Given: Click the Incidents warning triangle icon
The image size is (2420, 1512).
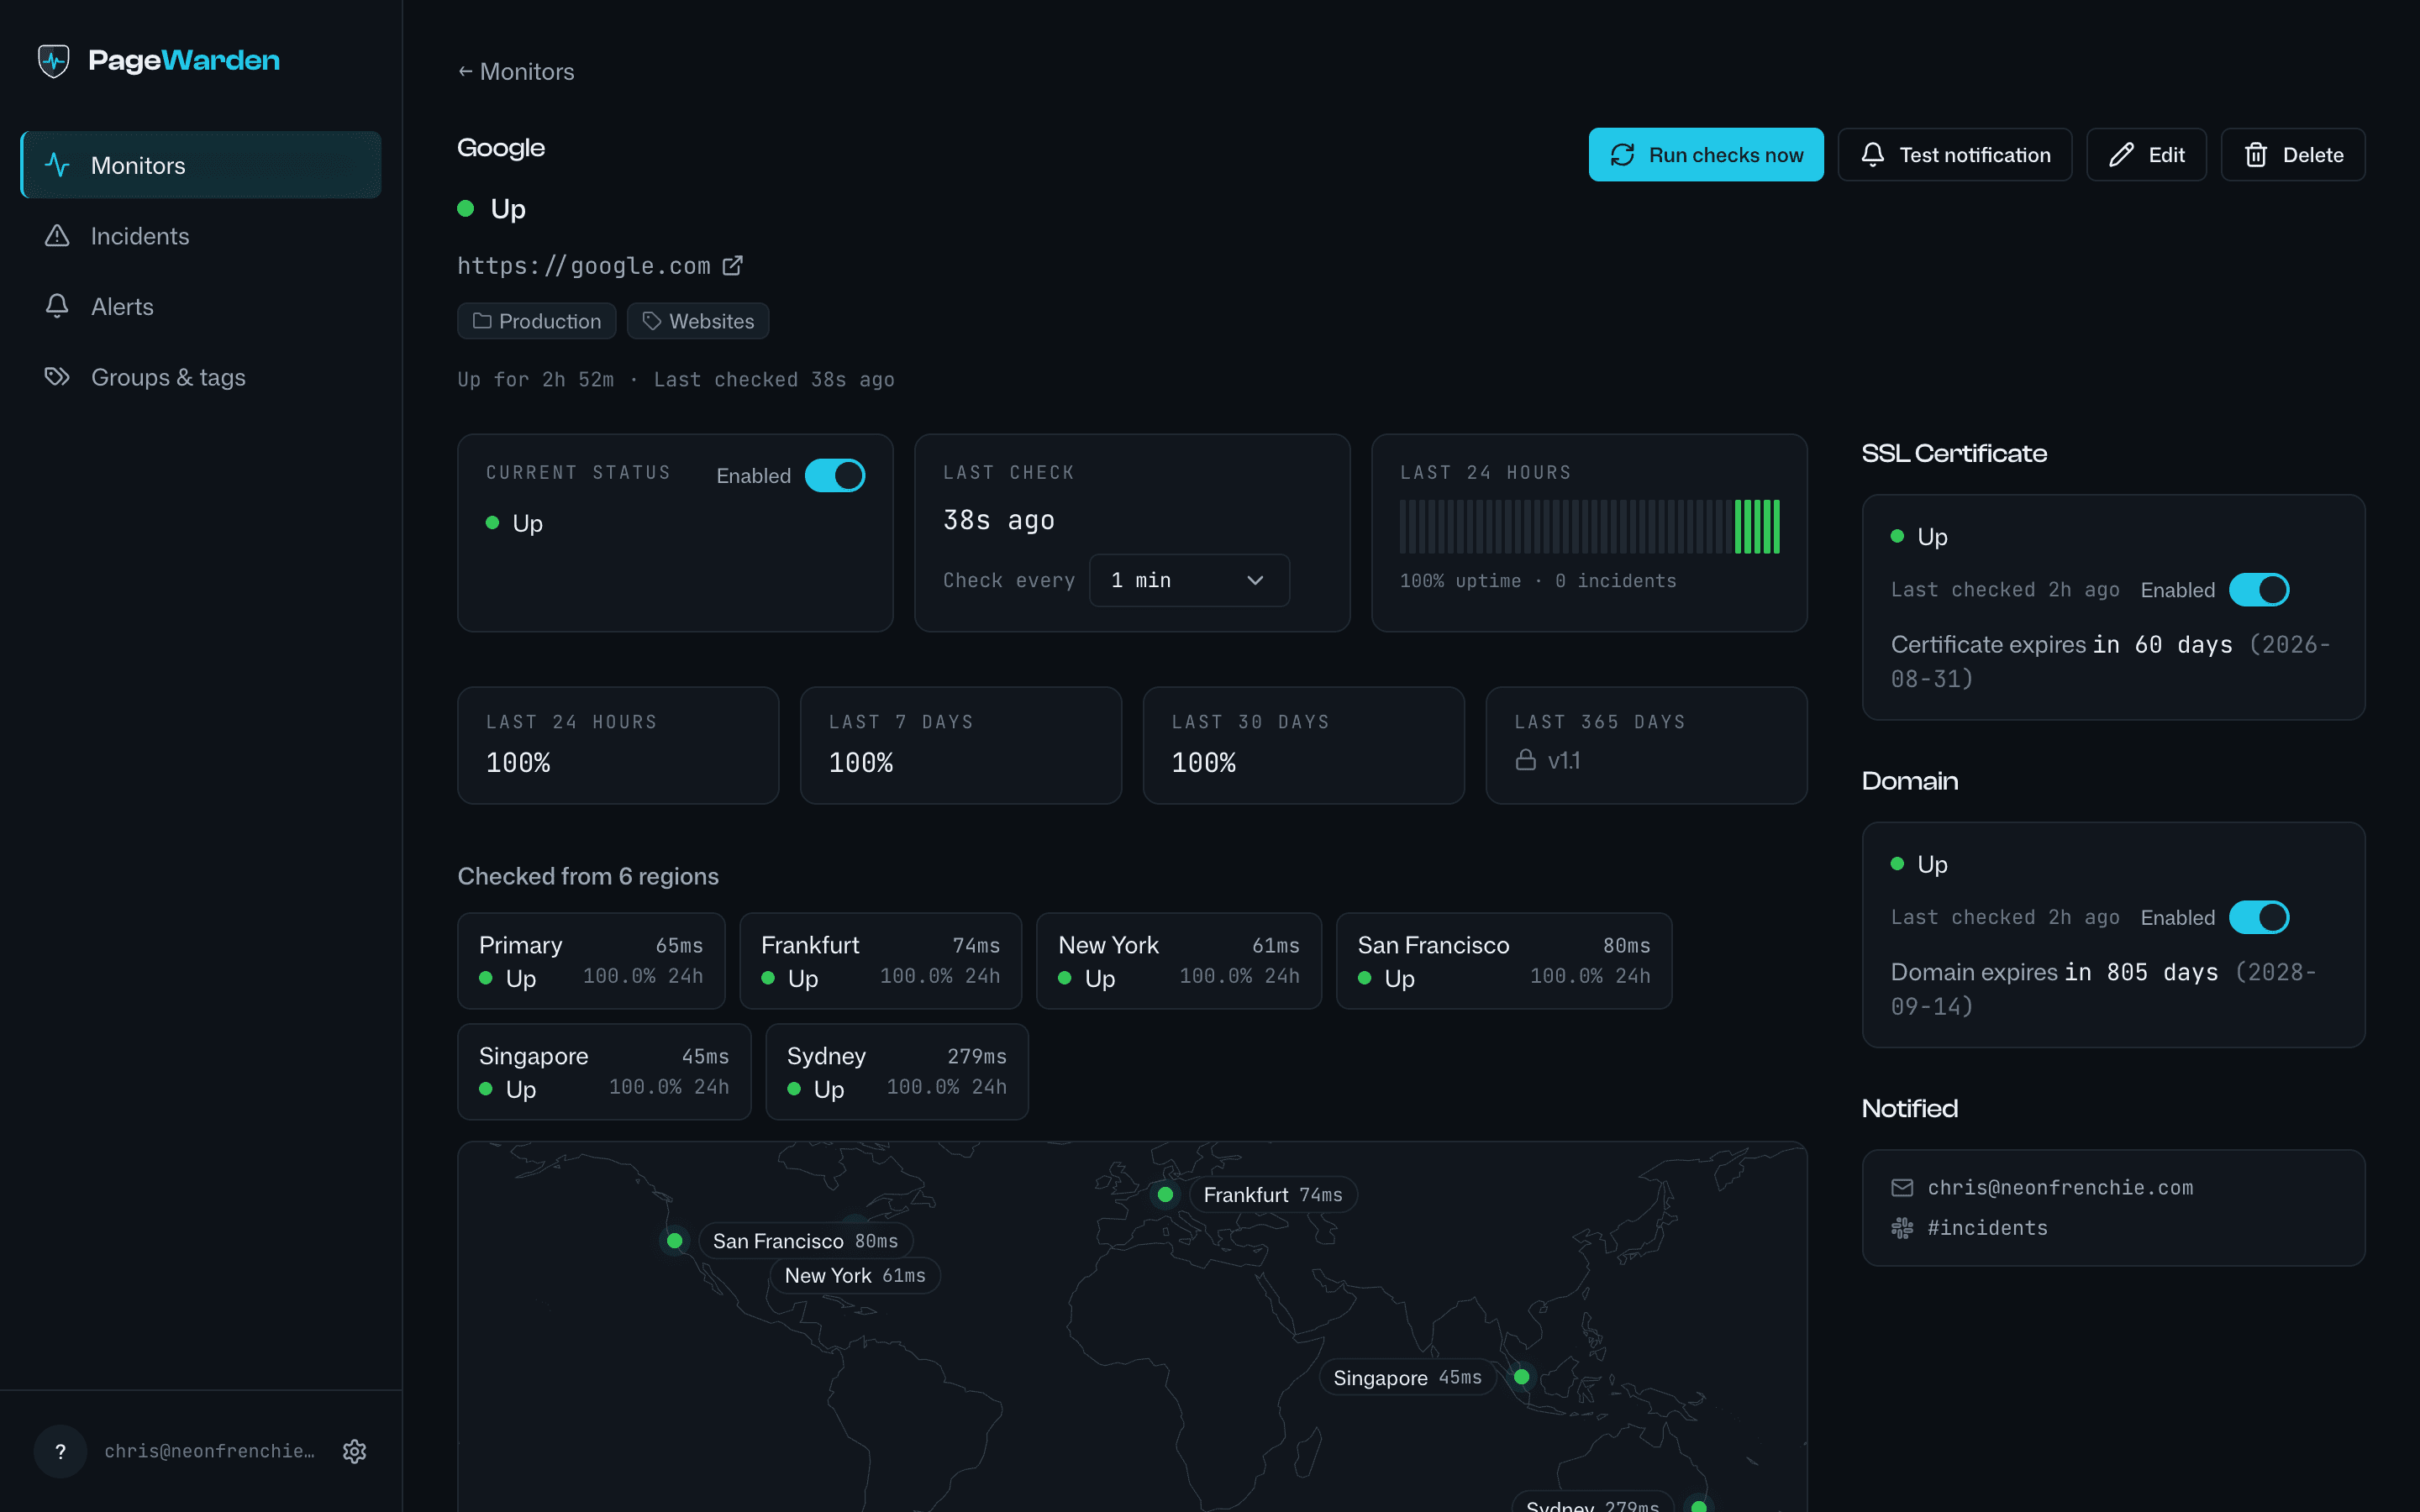Looking at the screenshot, I should pyautogui.click(x=57, y=236).
